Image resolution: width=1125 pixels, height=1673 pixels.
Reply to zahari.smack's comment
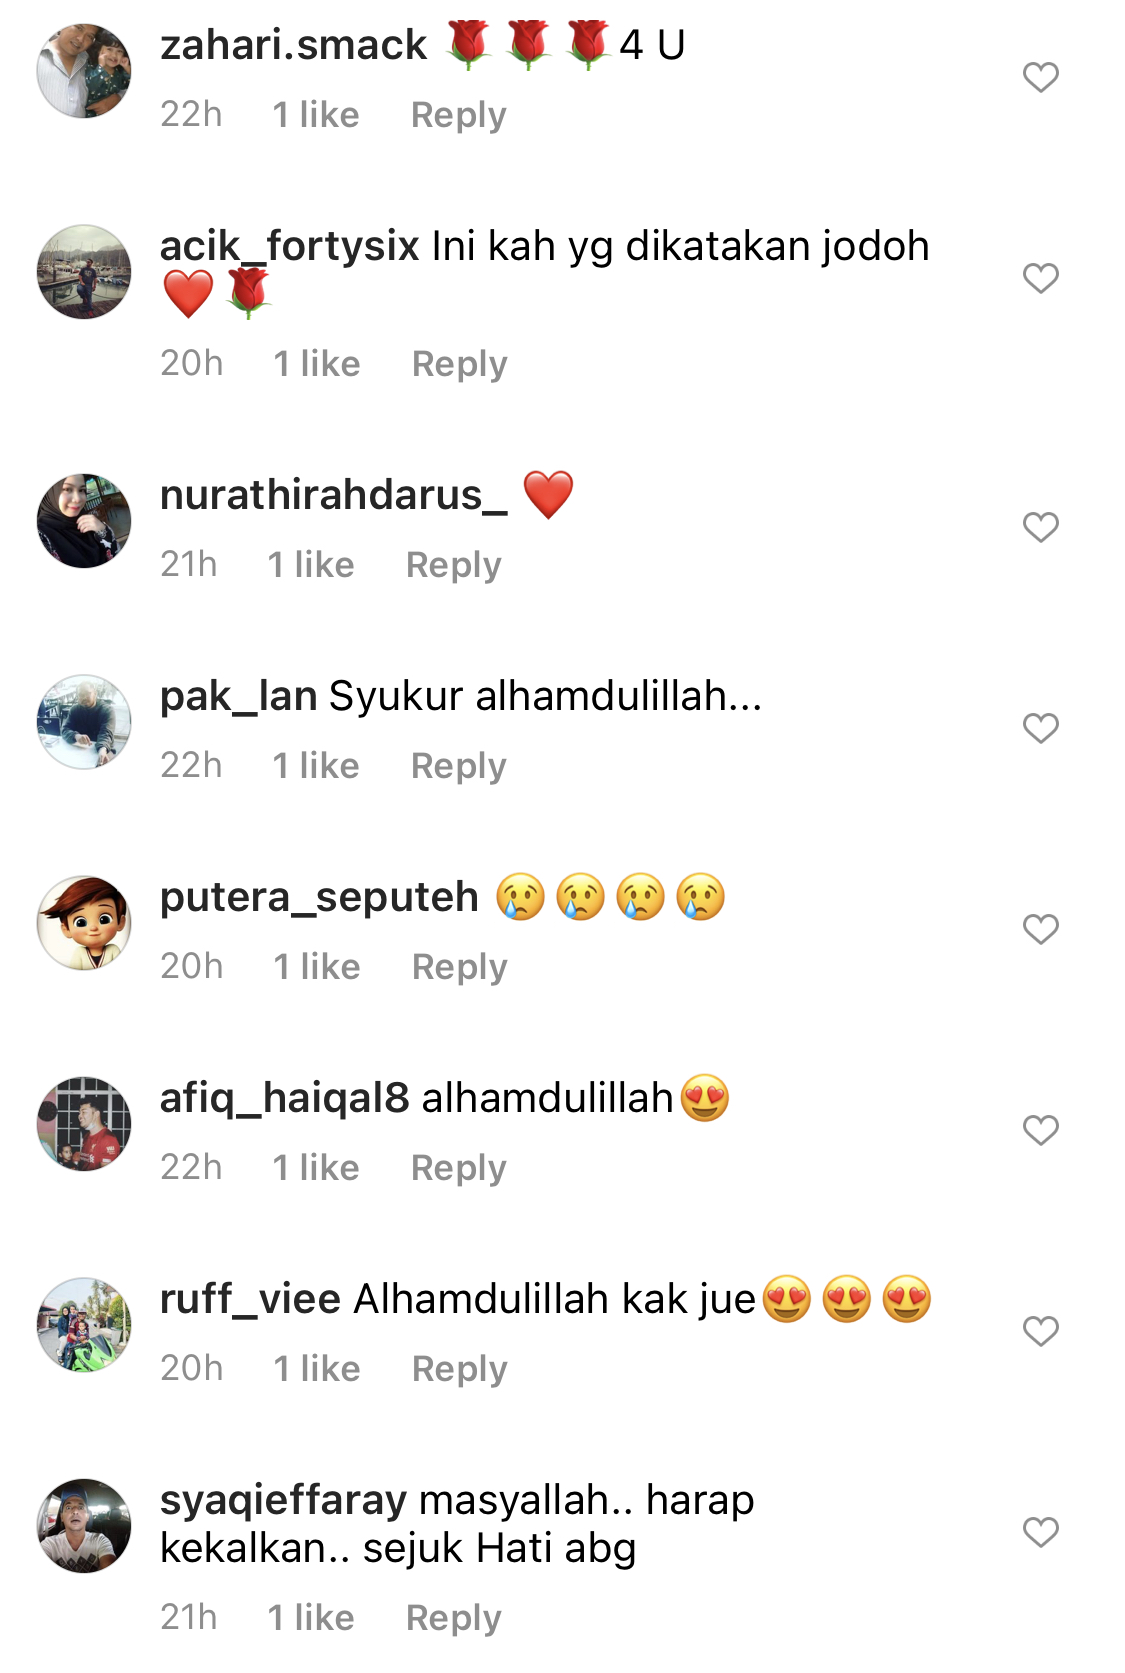pos(459,115)
